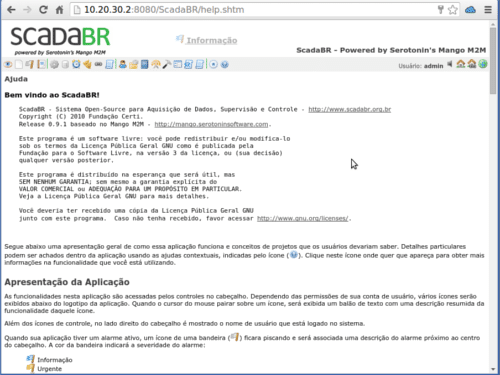Open the Informação header link
This screenshot has width=500, height=375.
point(212,40)
